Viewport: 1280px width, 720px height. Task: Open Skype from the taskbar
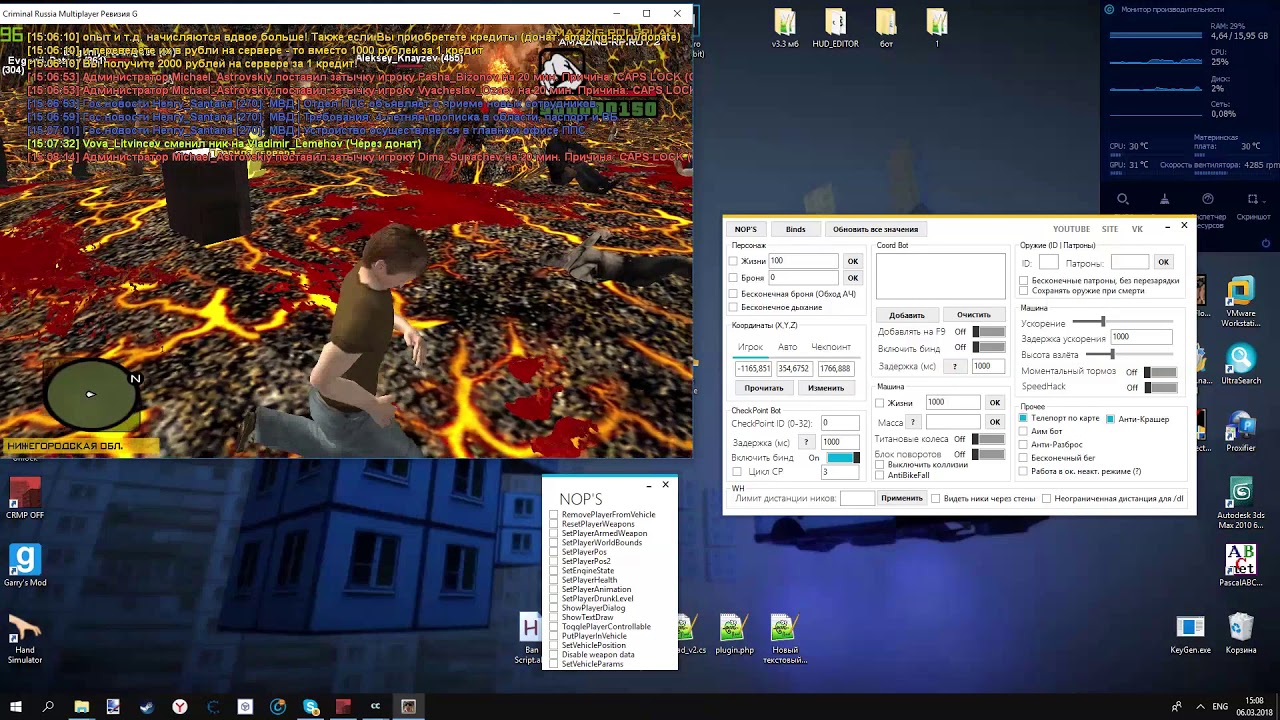point(311,706)
